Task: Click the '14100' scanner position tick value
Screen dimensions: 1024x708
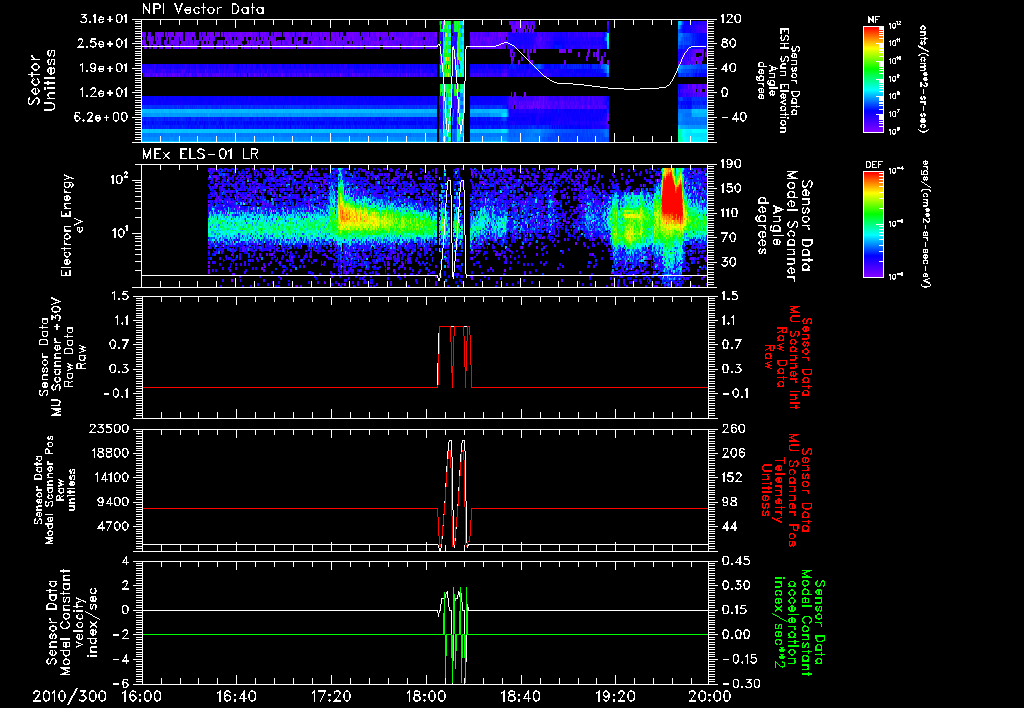Action: 110,477
